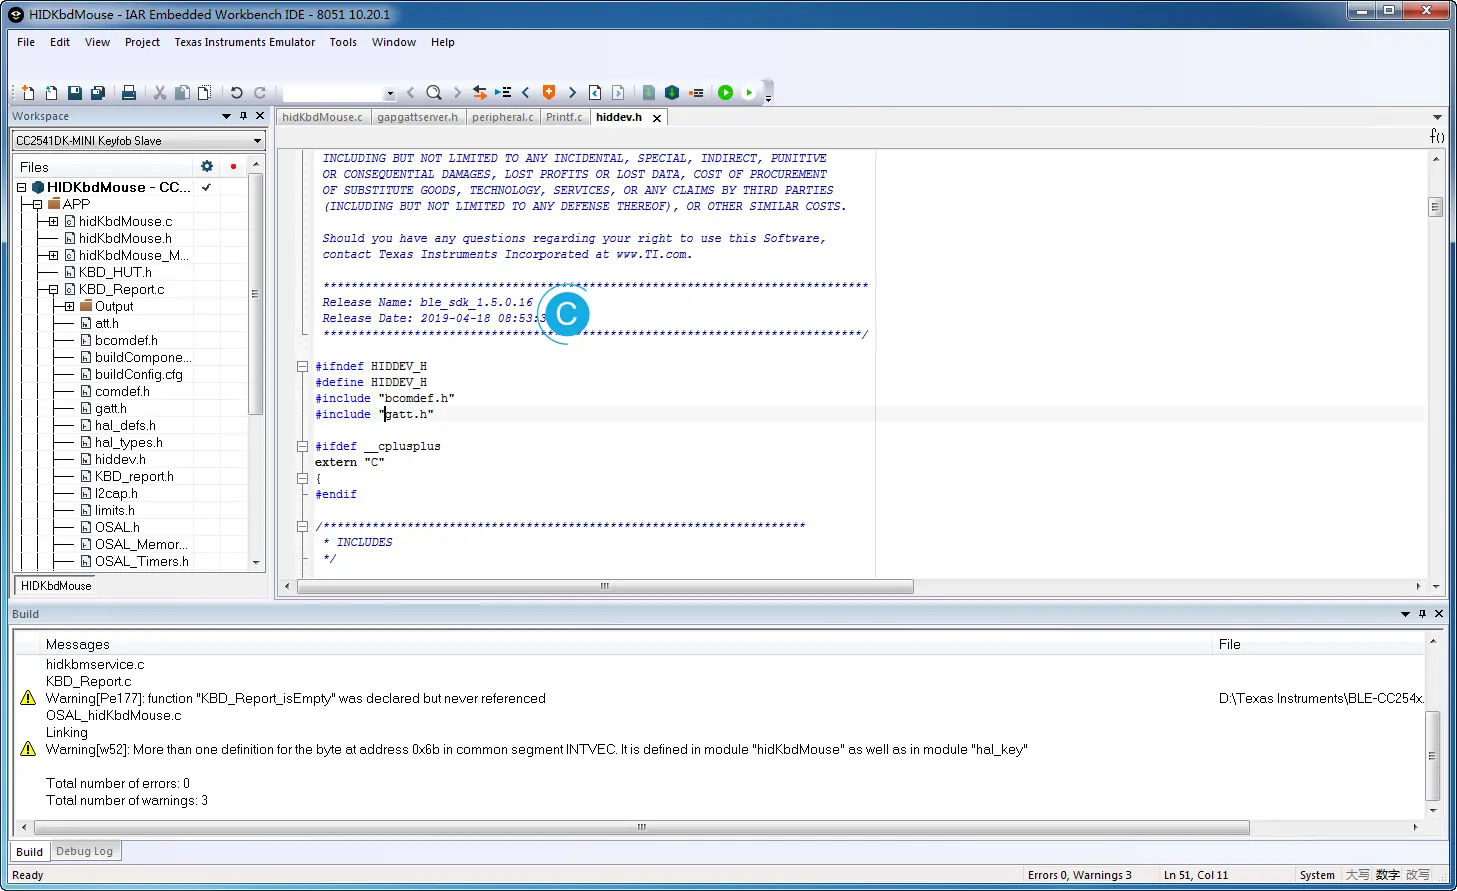Viewport: 1457px width, 891px height.
Task: Select OSAL.h in workspace tree
Action: click(117, 527)
